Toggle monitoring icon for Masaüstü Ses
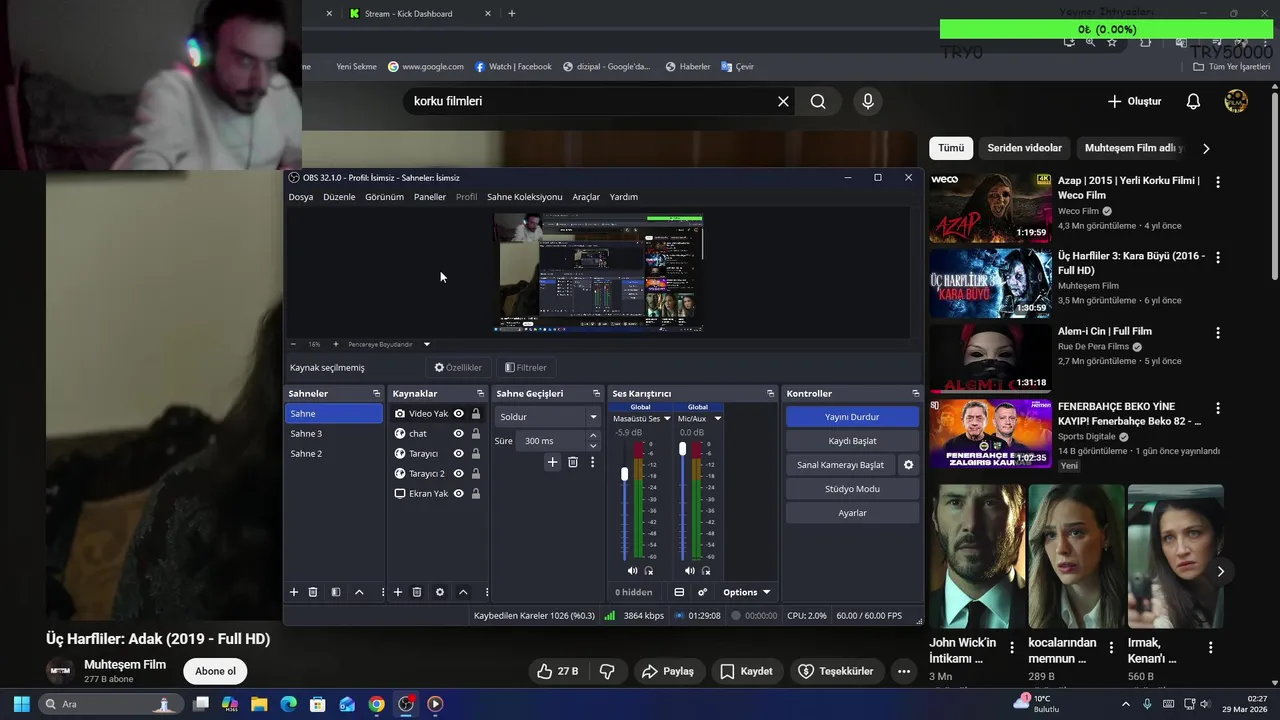1280x720 pixels. (649, 571)
